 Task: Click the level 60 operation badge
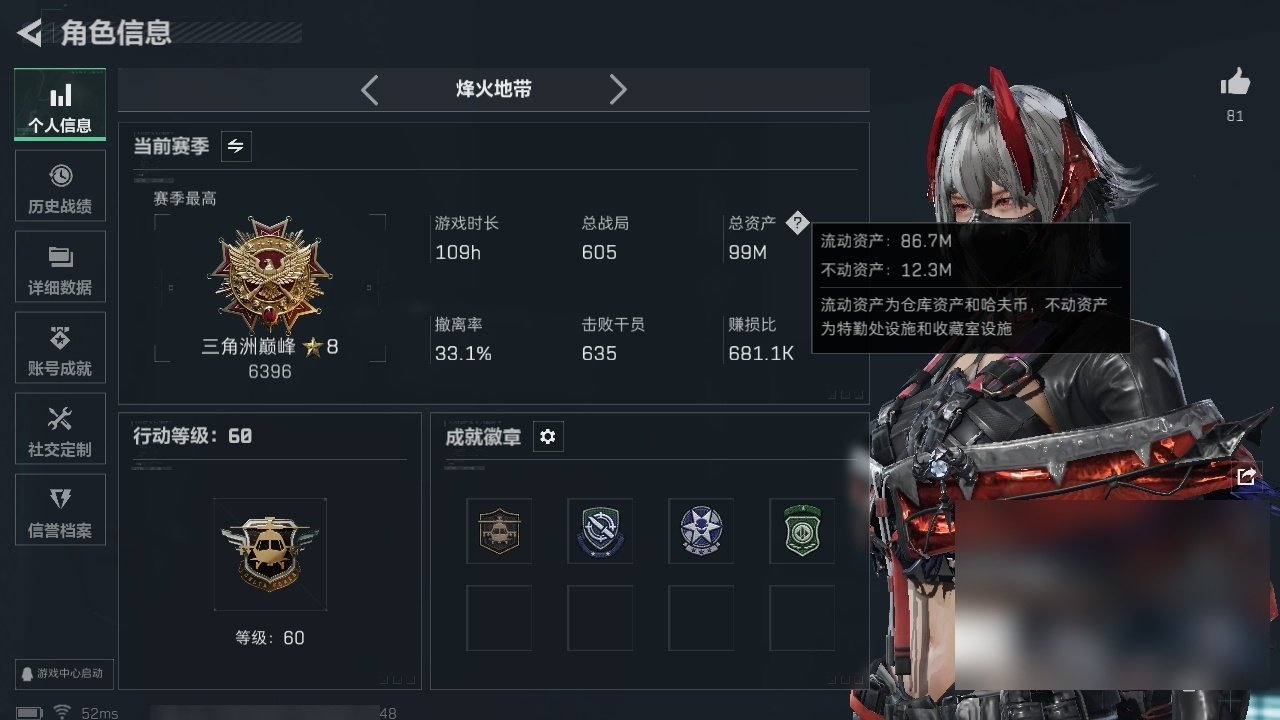tap(270, 554)
